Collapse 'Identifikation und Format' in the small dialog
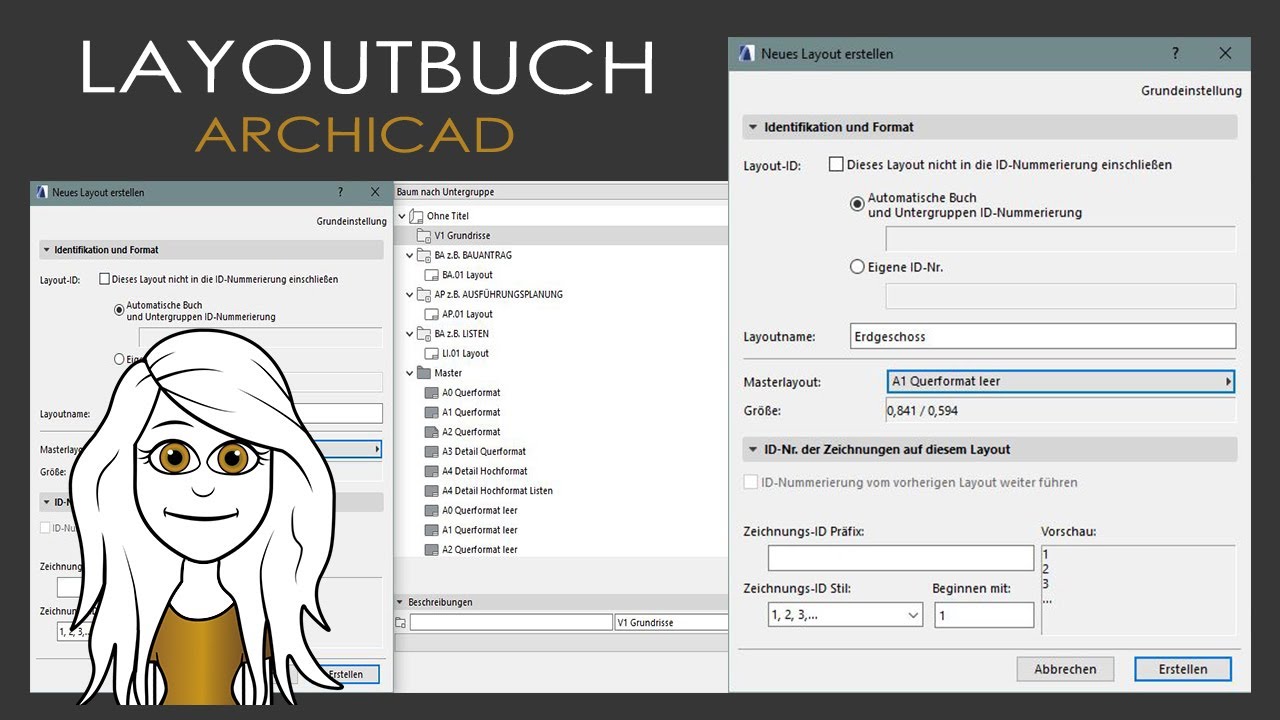This screenshot has height=720, width=1280. click(46, 250)
